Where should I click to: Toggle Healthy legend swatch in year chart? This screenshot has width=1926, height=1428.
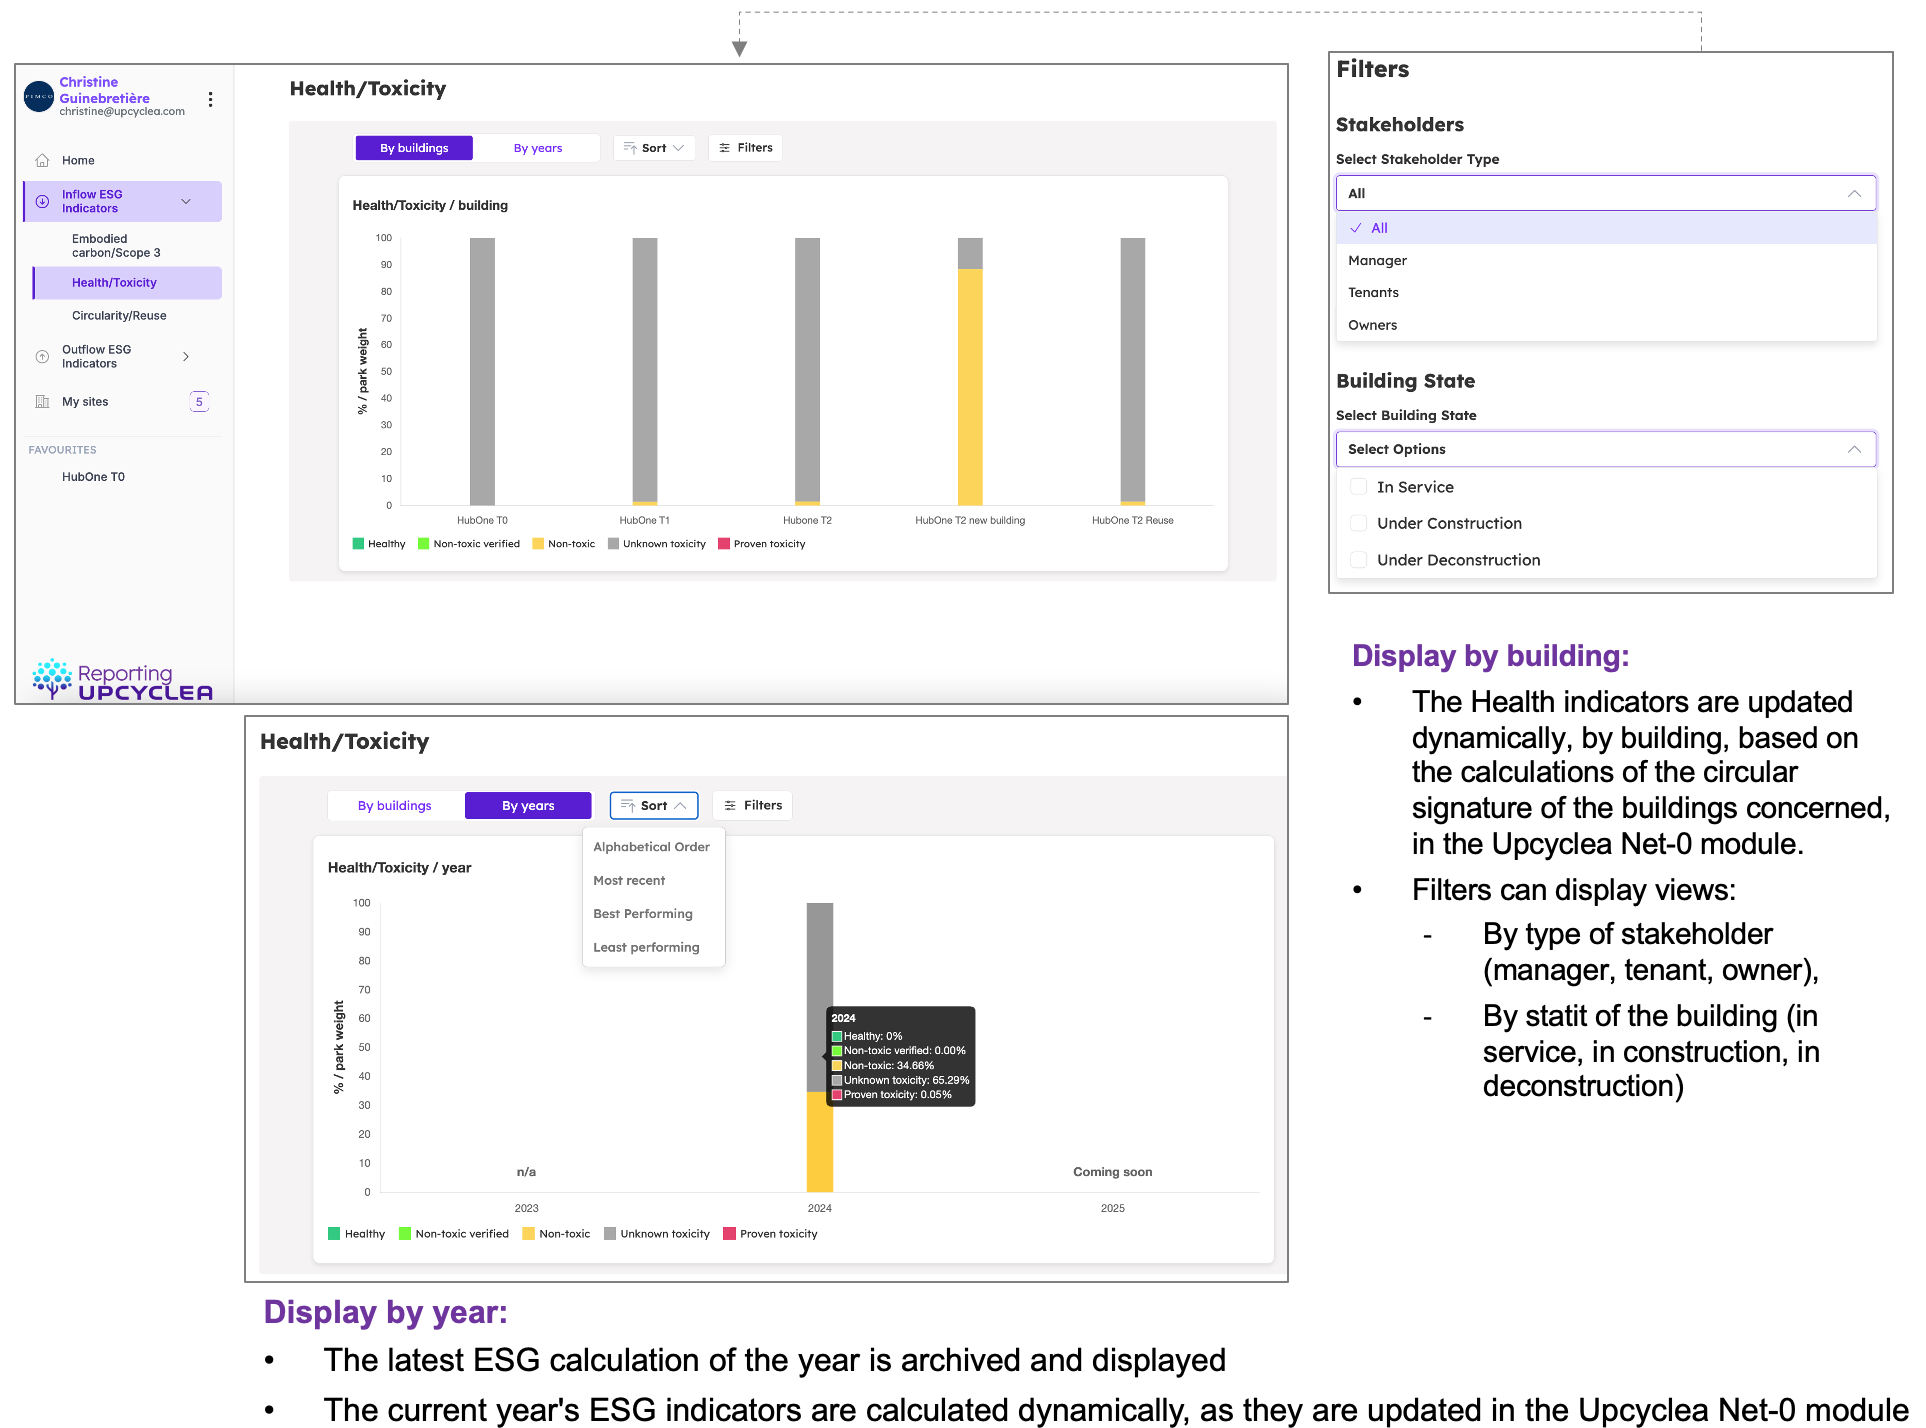pyautogui.click(x=334, y=1234)
